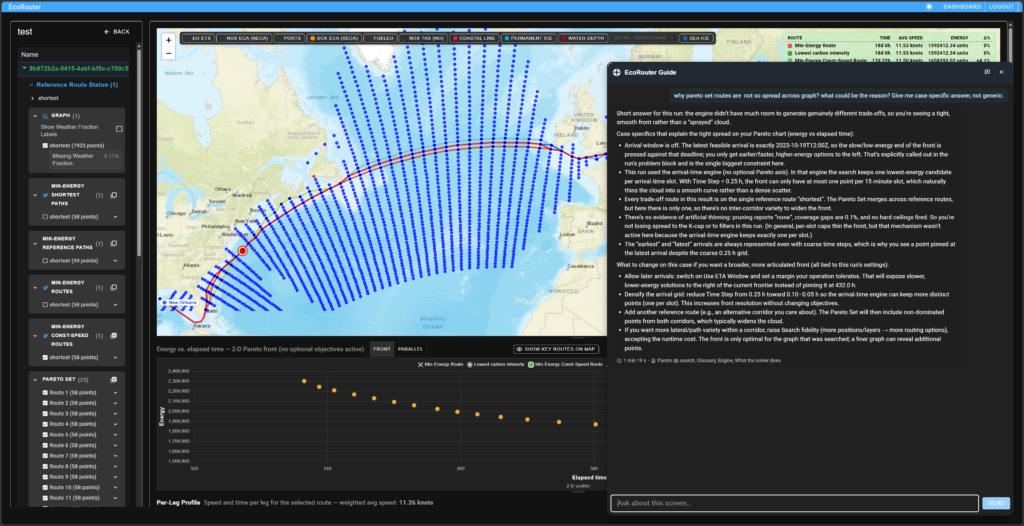Click leaf icon of Min-Energy Shortest Paths

(x=46, y=195)
